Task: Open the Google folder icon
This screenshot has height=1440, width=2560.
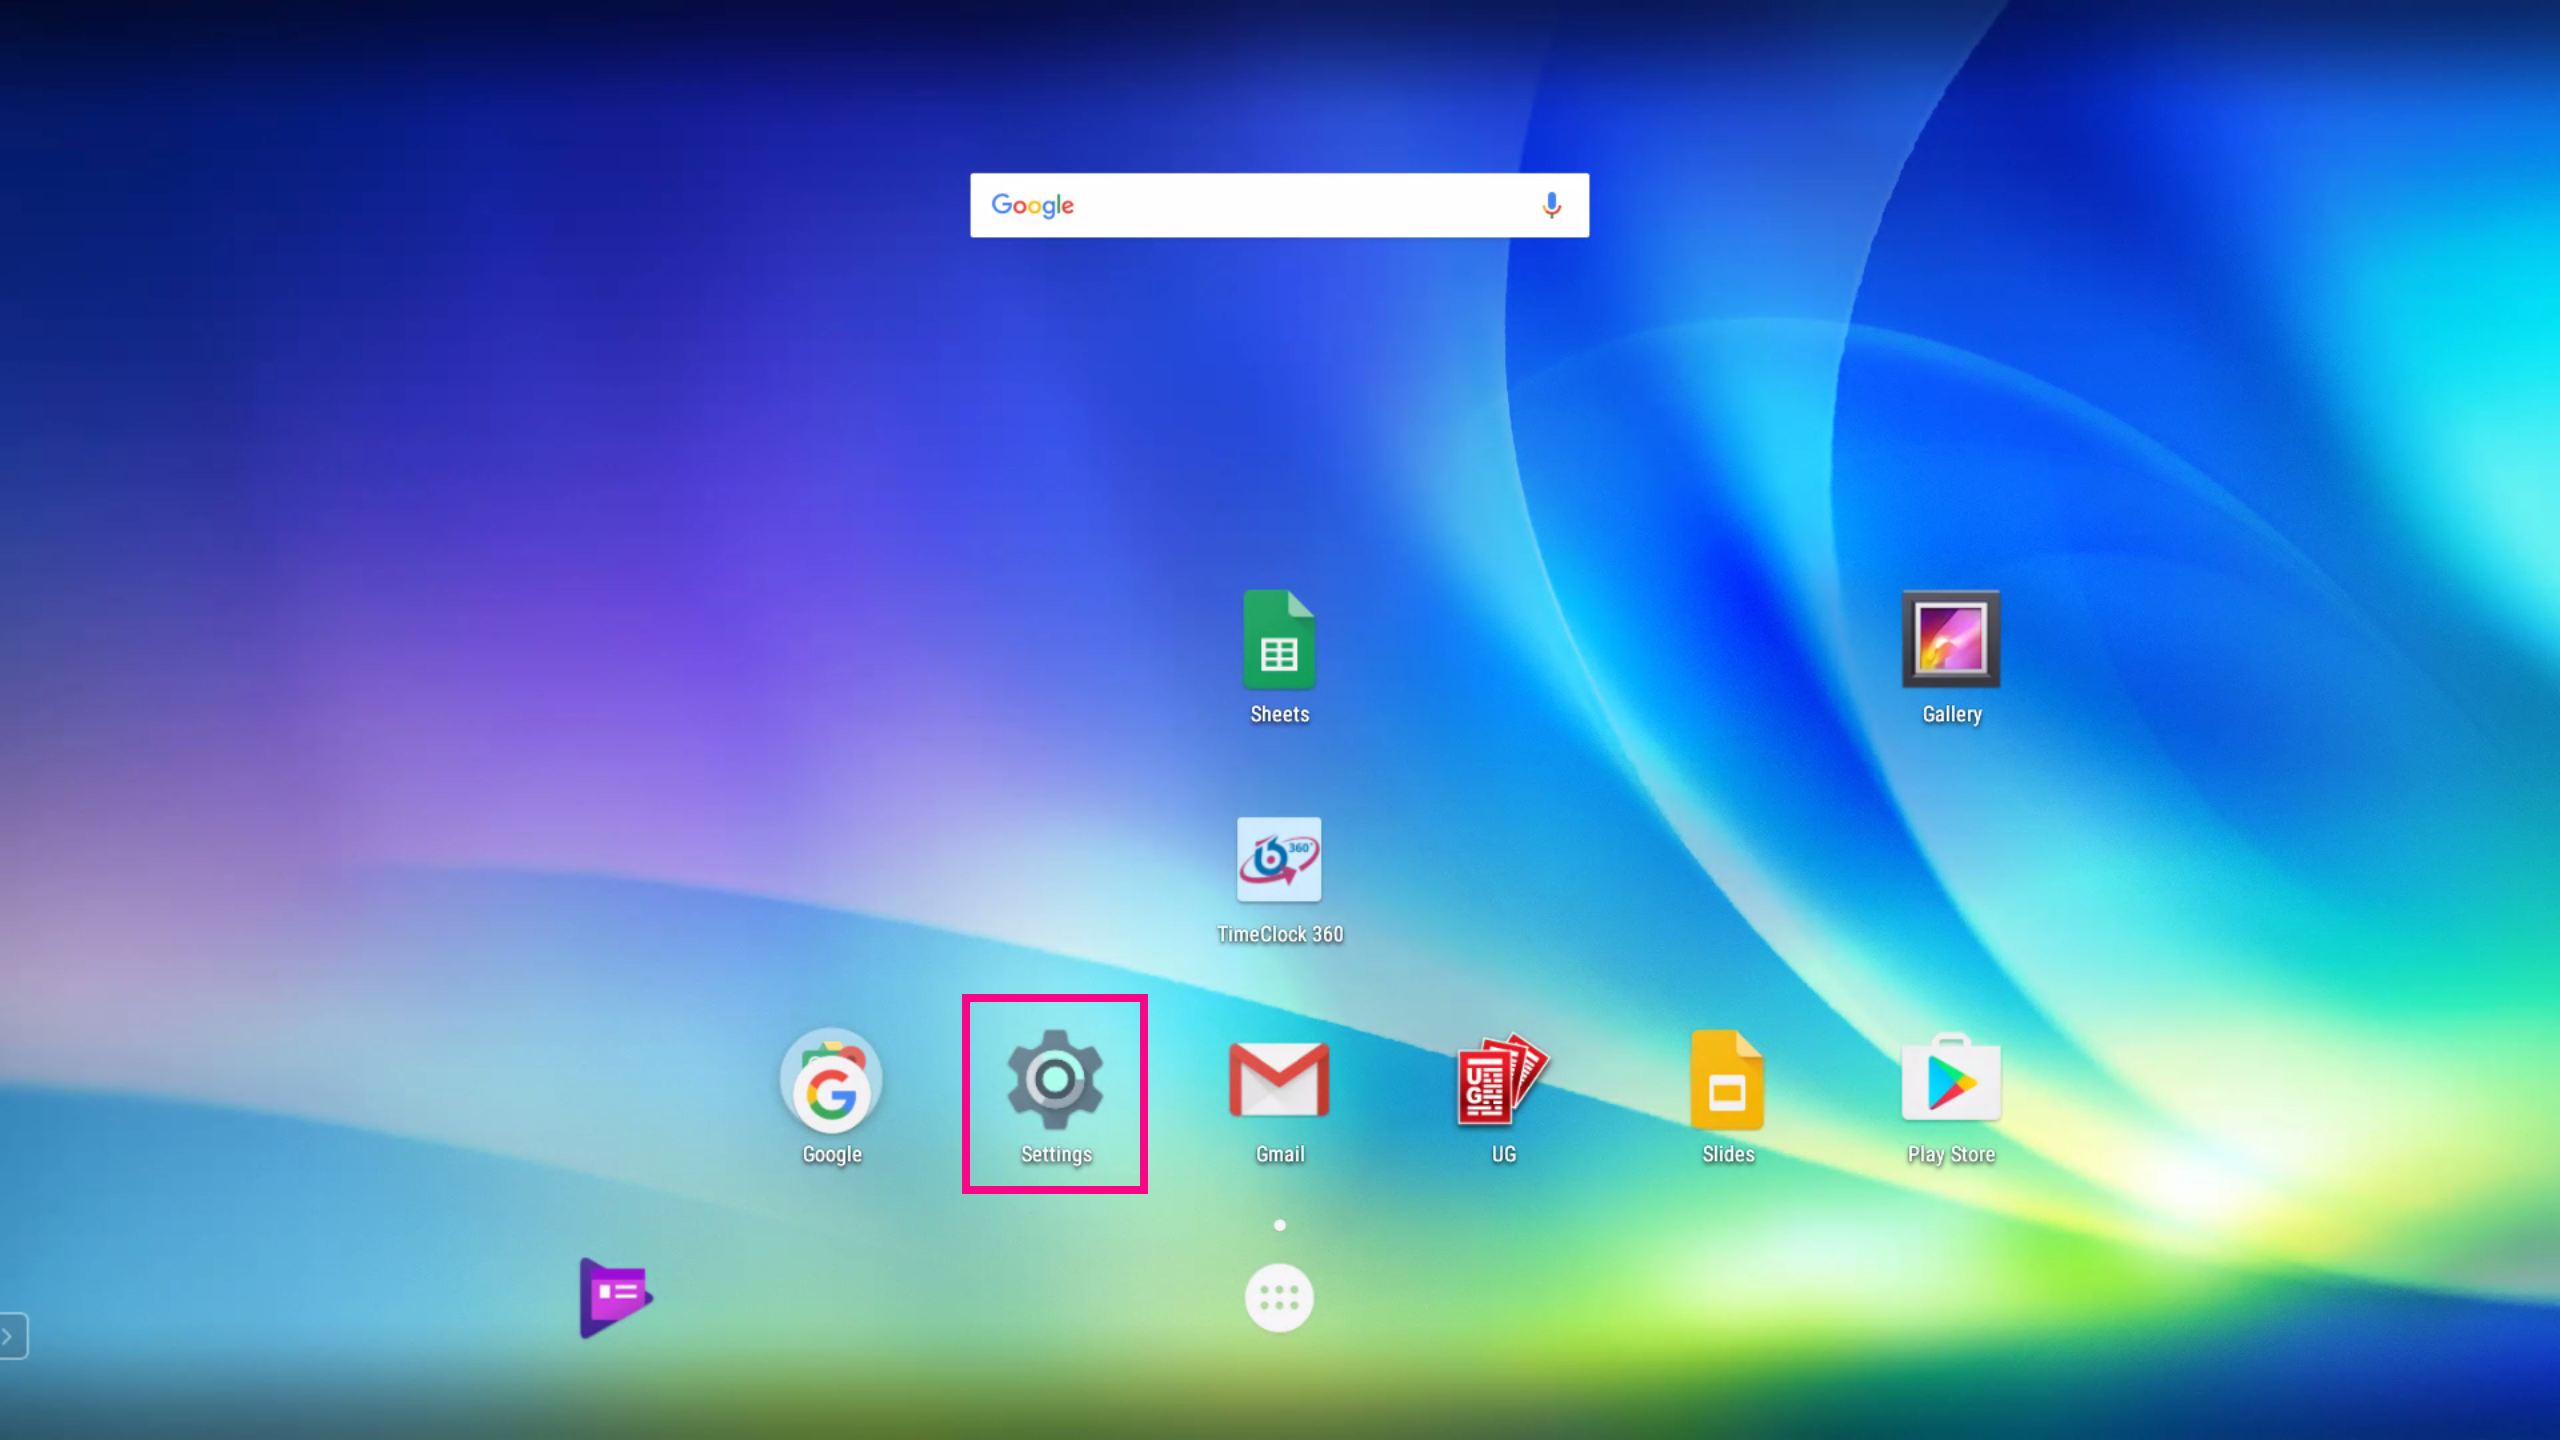Action: (x=831, y=1080)
